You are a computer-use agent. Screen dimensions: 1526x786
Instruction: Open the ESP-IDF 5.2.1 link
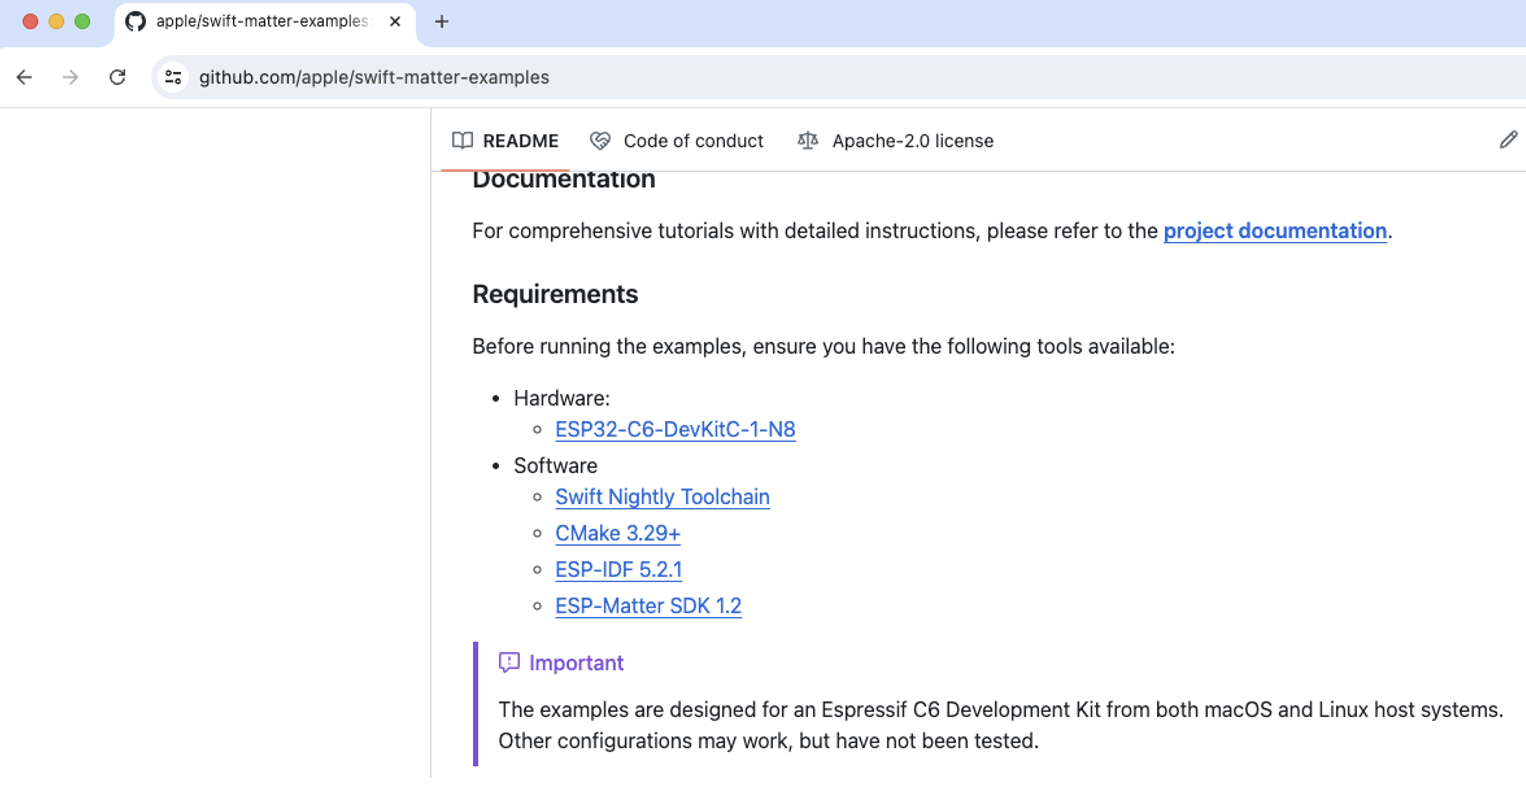point(619,569)
